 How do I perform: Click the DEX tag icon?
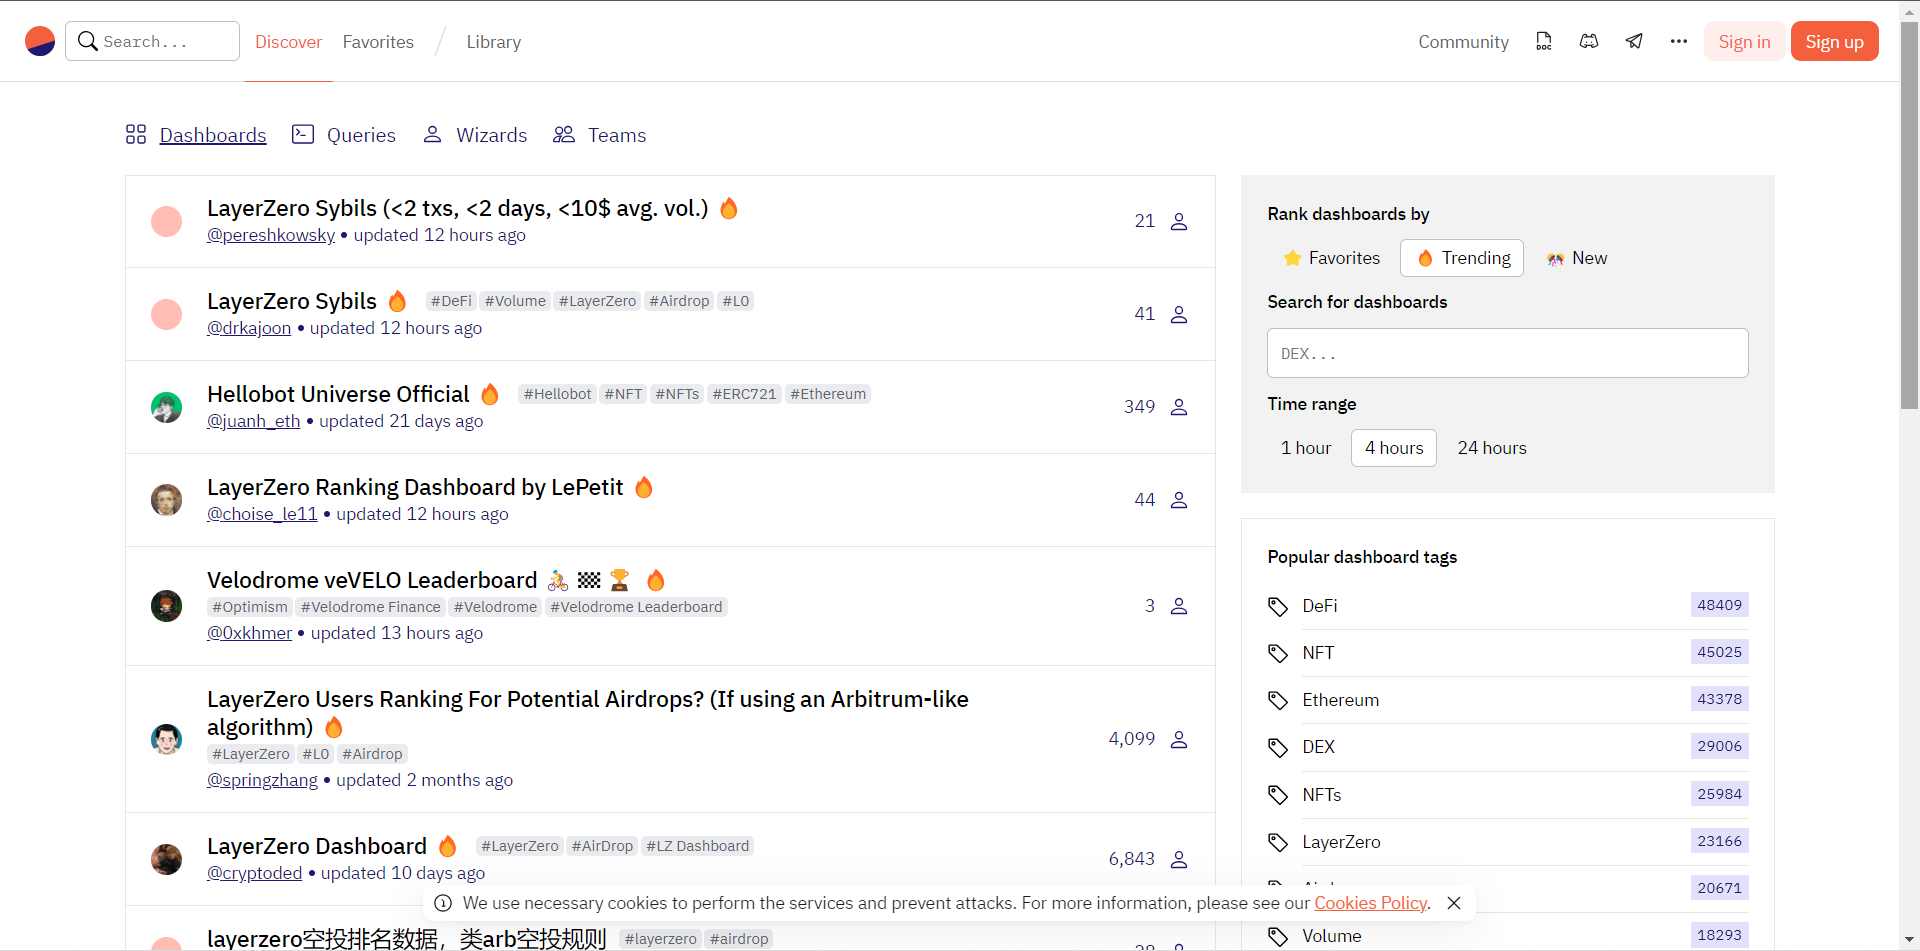coord(1278,747)
